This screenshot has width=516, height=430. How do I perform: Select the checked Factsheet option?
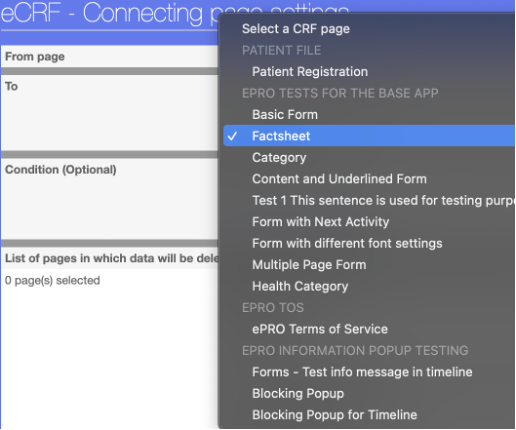click(369, 136)
